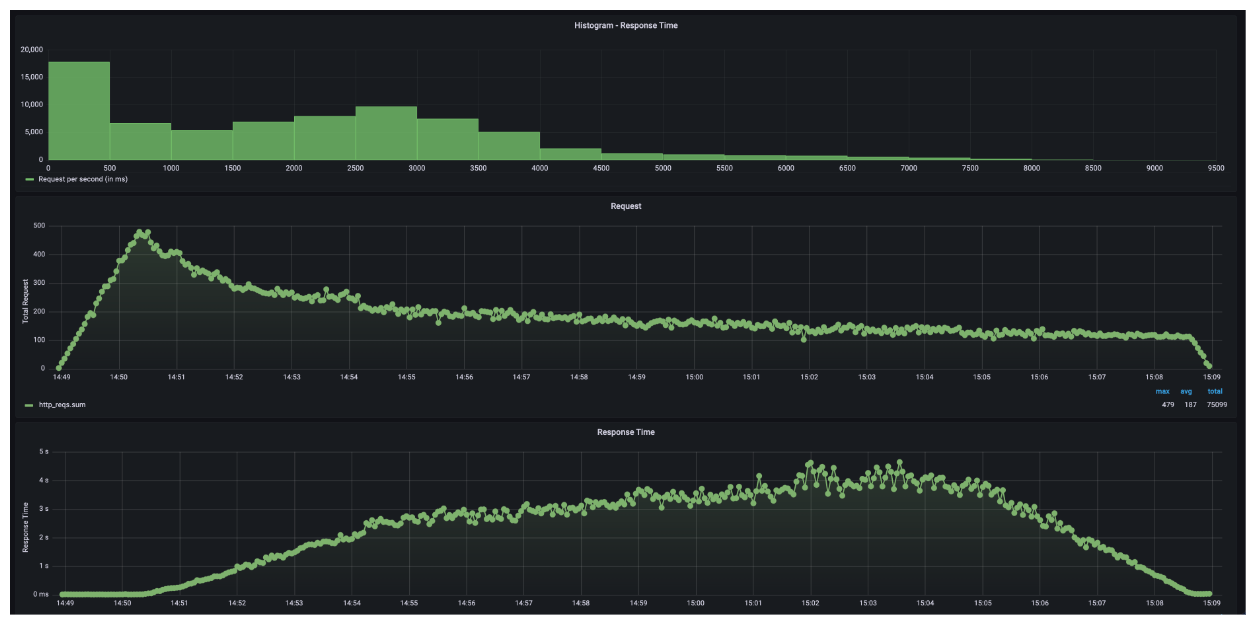Image resolution: width=1255 pixels, height=624 pixels.
Task: Sort the legend by avg column
Action: click(x=1187, y=392)
